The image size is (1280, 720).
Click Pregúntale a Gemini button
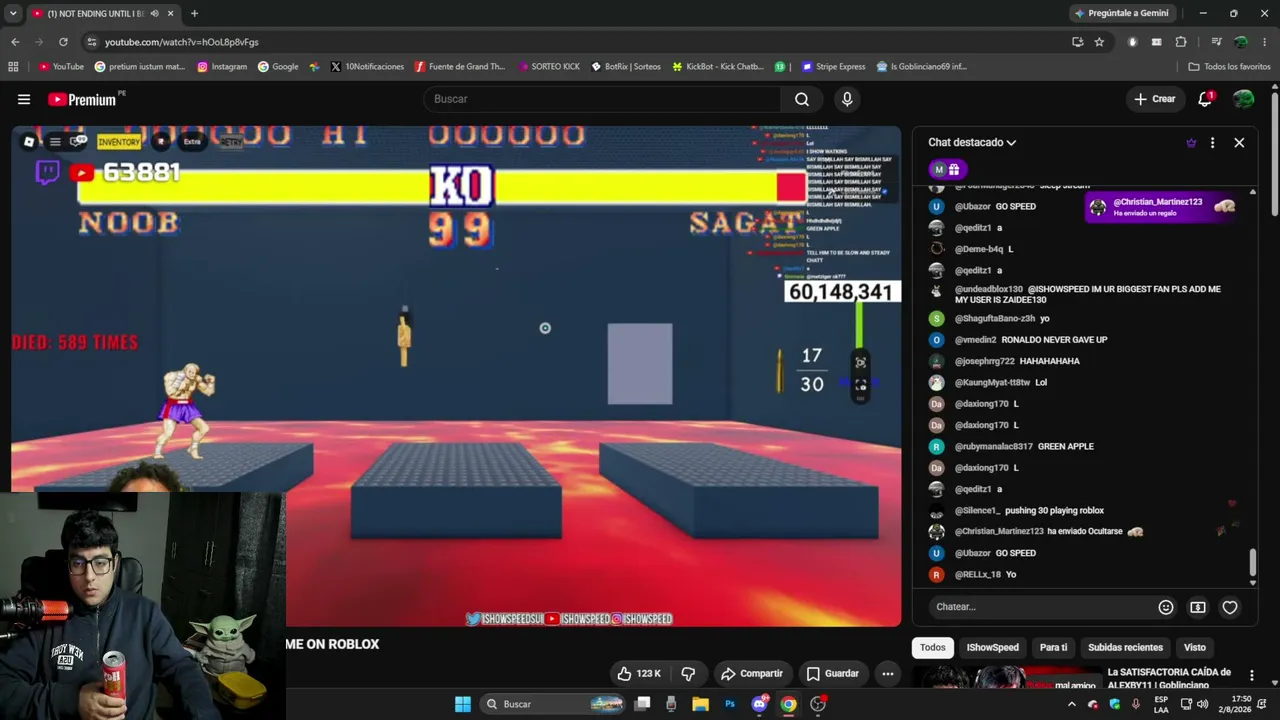[1121, 14]
